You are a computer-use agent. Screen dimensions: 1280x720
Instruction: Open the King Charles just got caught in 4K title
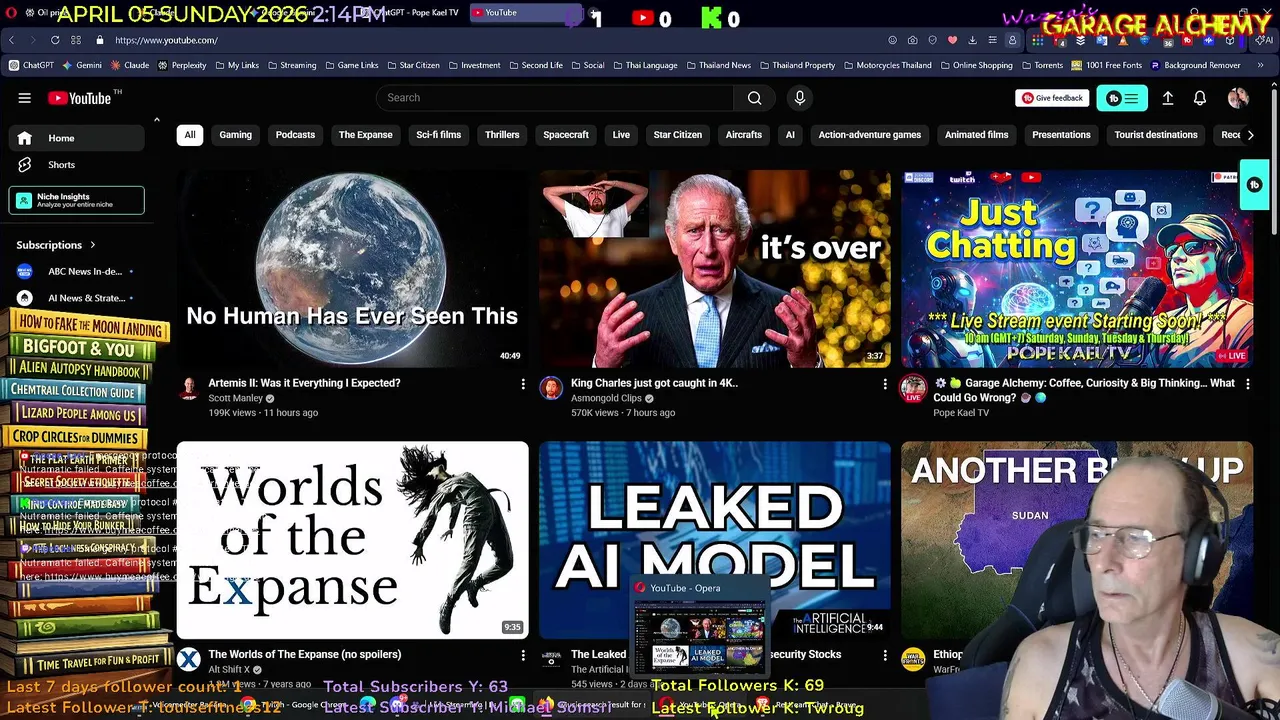(654, 383)
